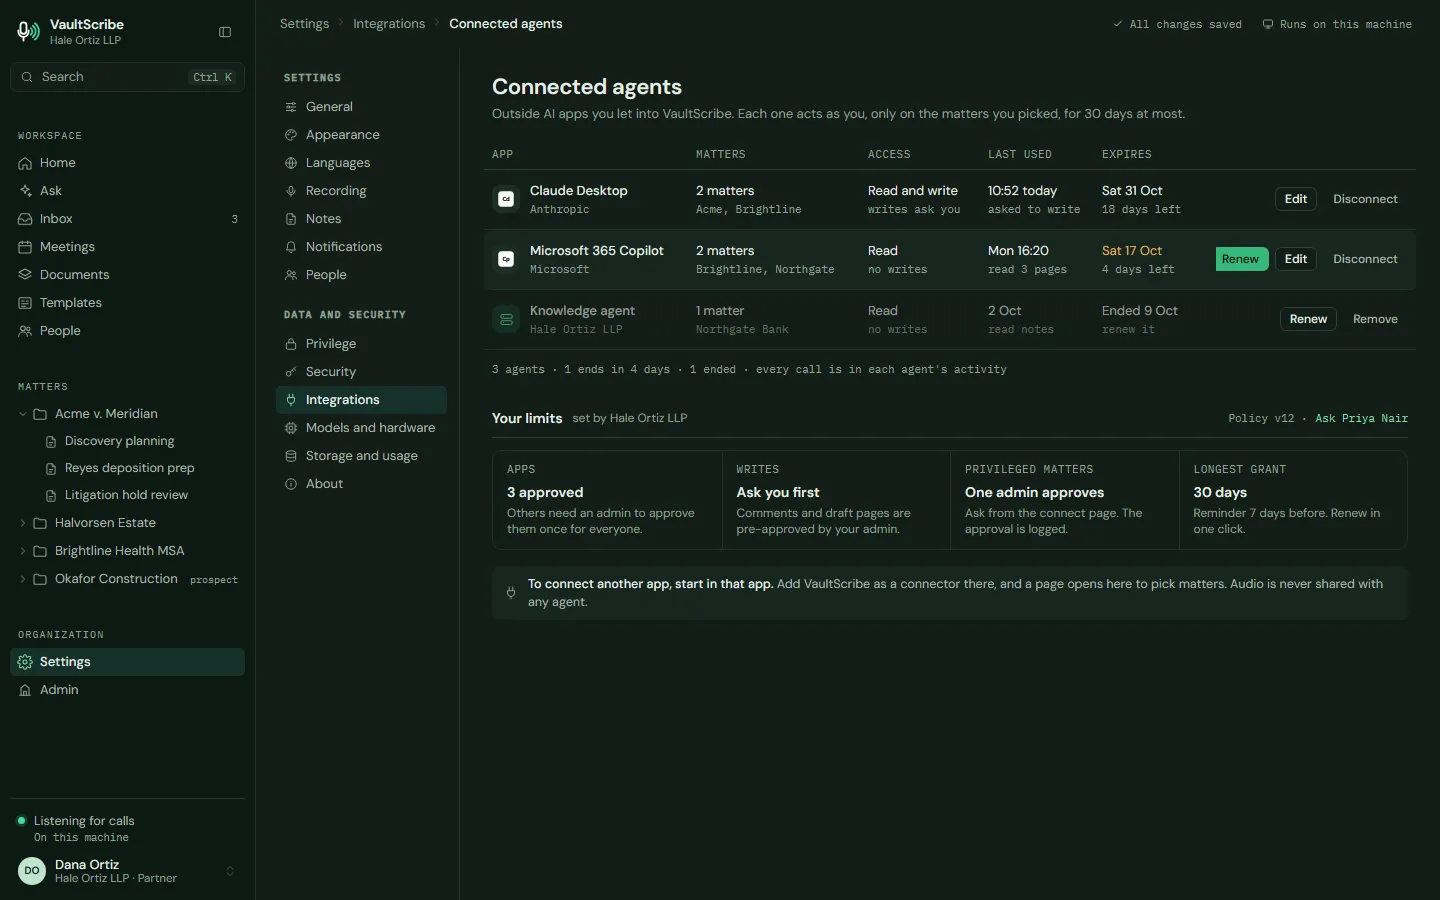
Task: Click the 'Brightline, Northgate' matters text
Action: 765,270
